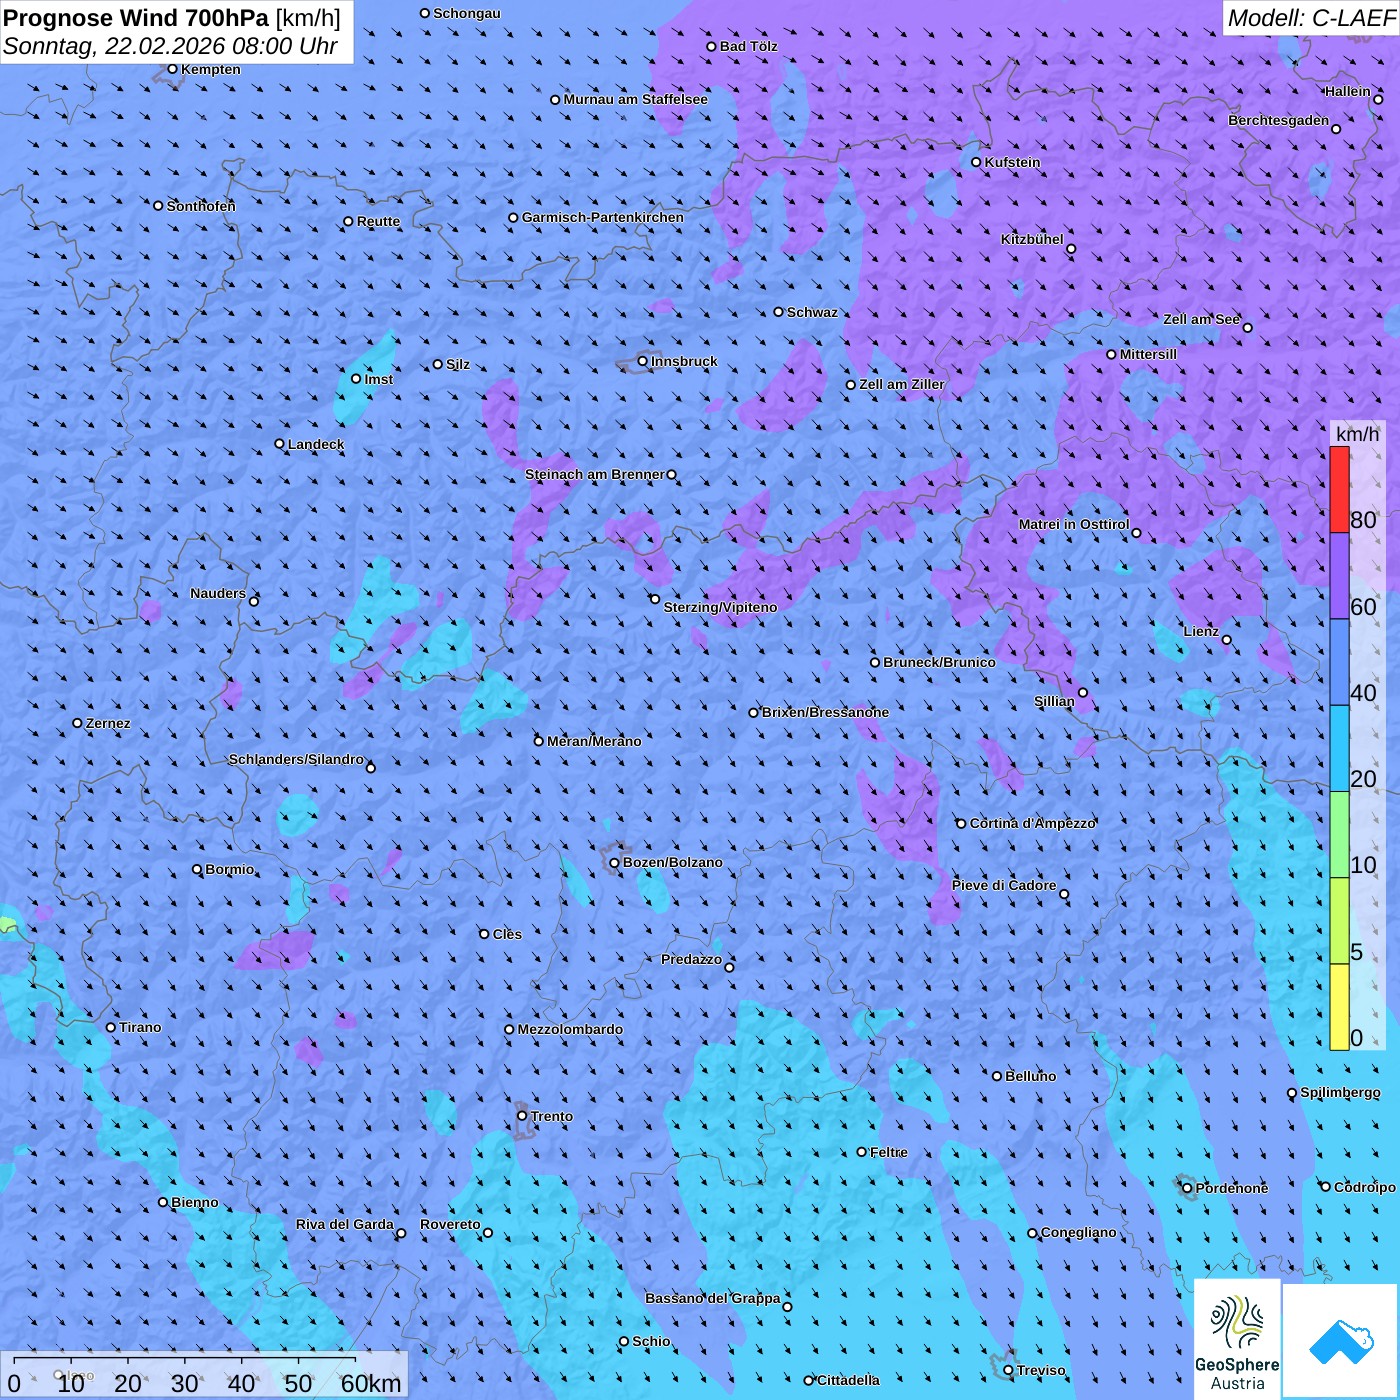
Task: Click the 'Meran/Merano' label
Action: point(594,741)
